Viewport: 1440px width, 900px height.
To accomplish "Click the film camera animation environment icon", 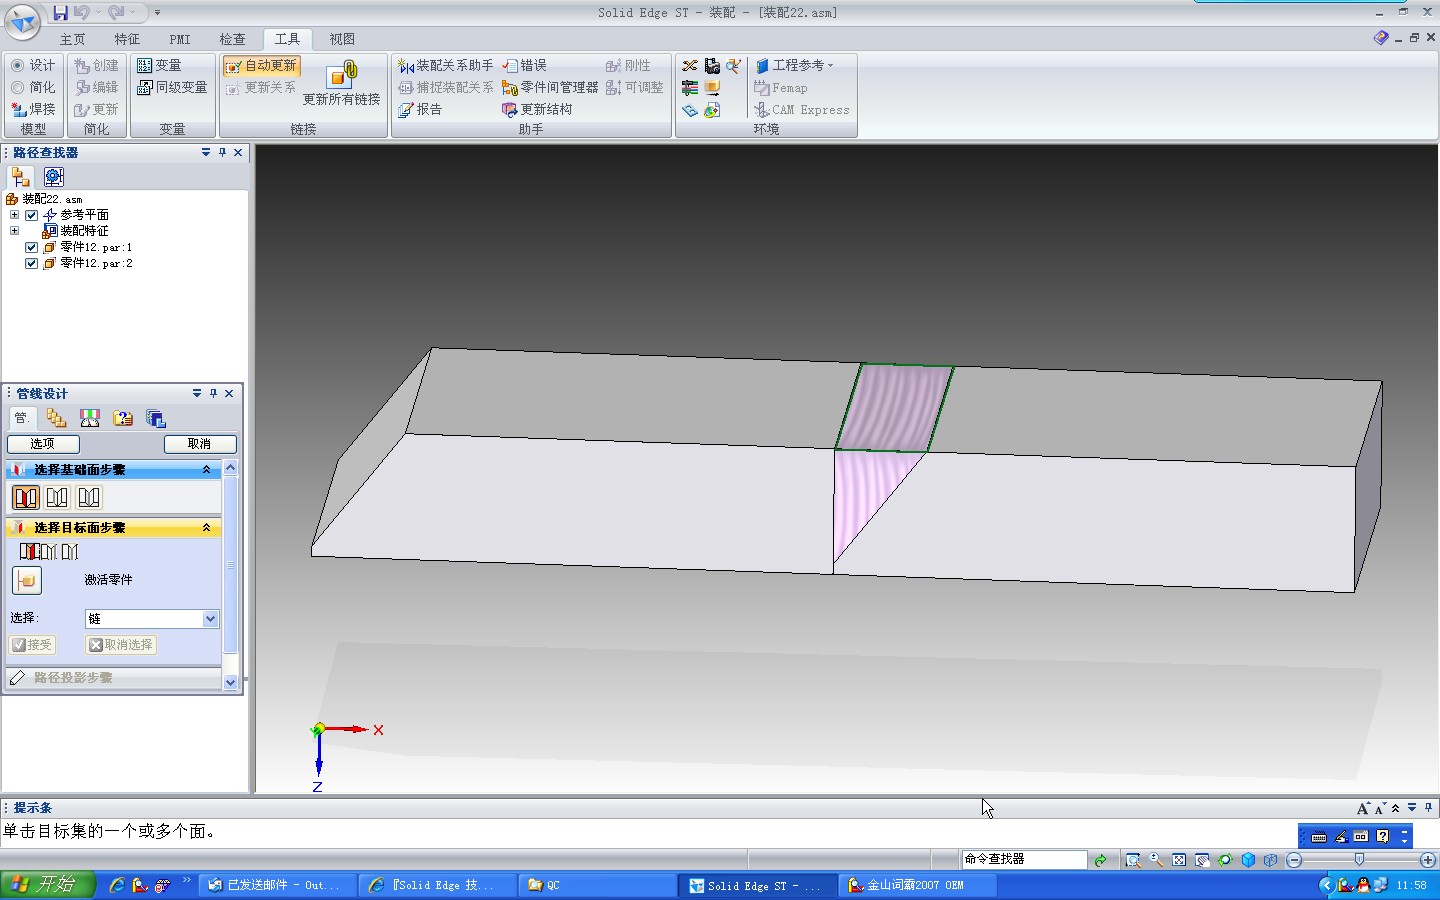I will [x=712, y=66].
